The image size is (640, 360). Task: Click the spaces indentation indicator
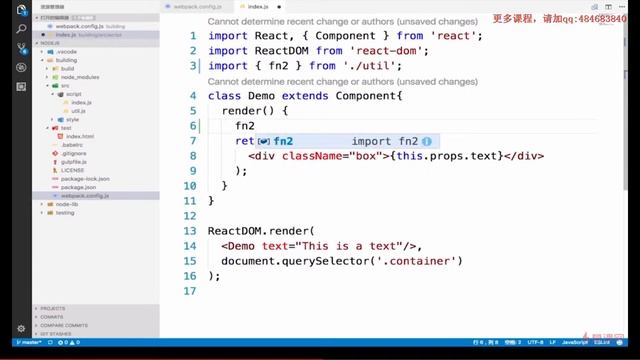513,342
